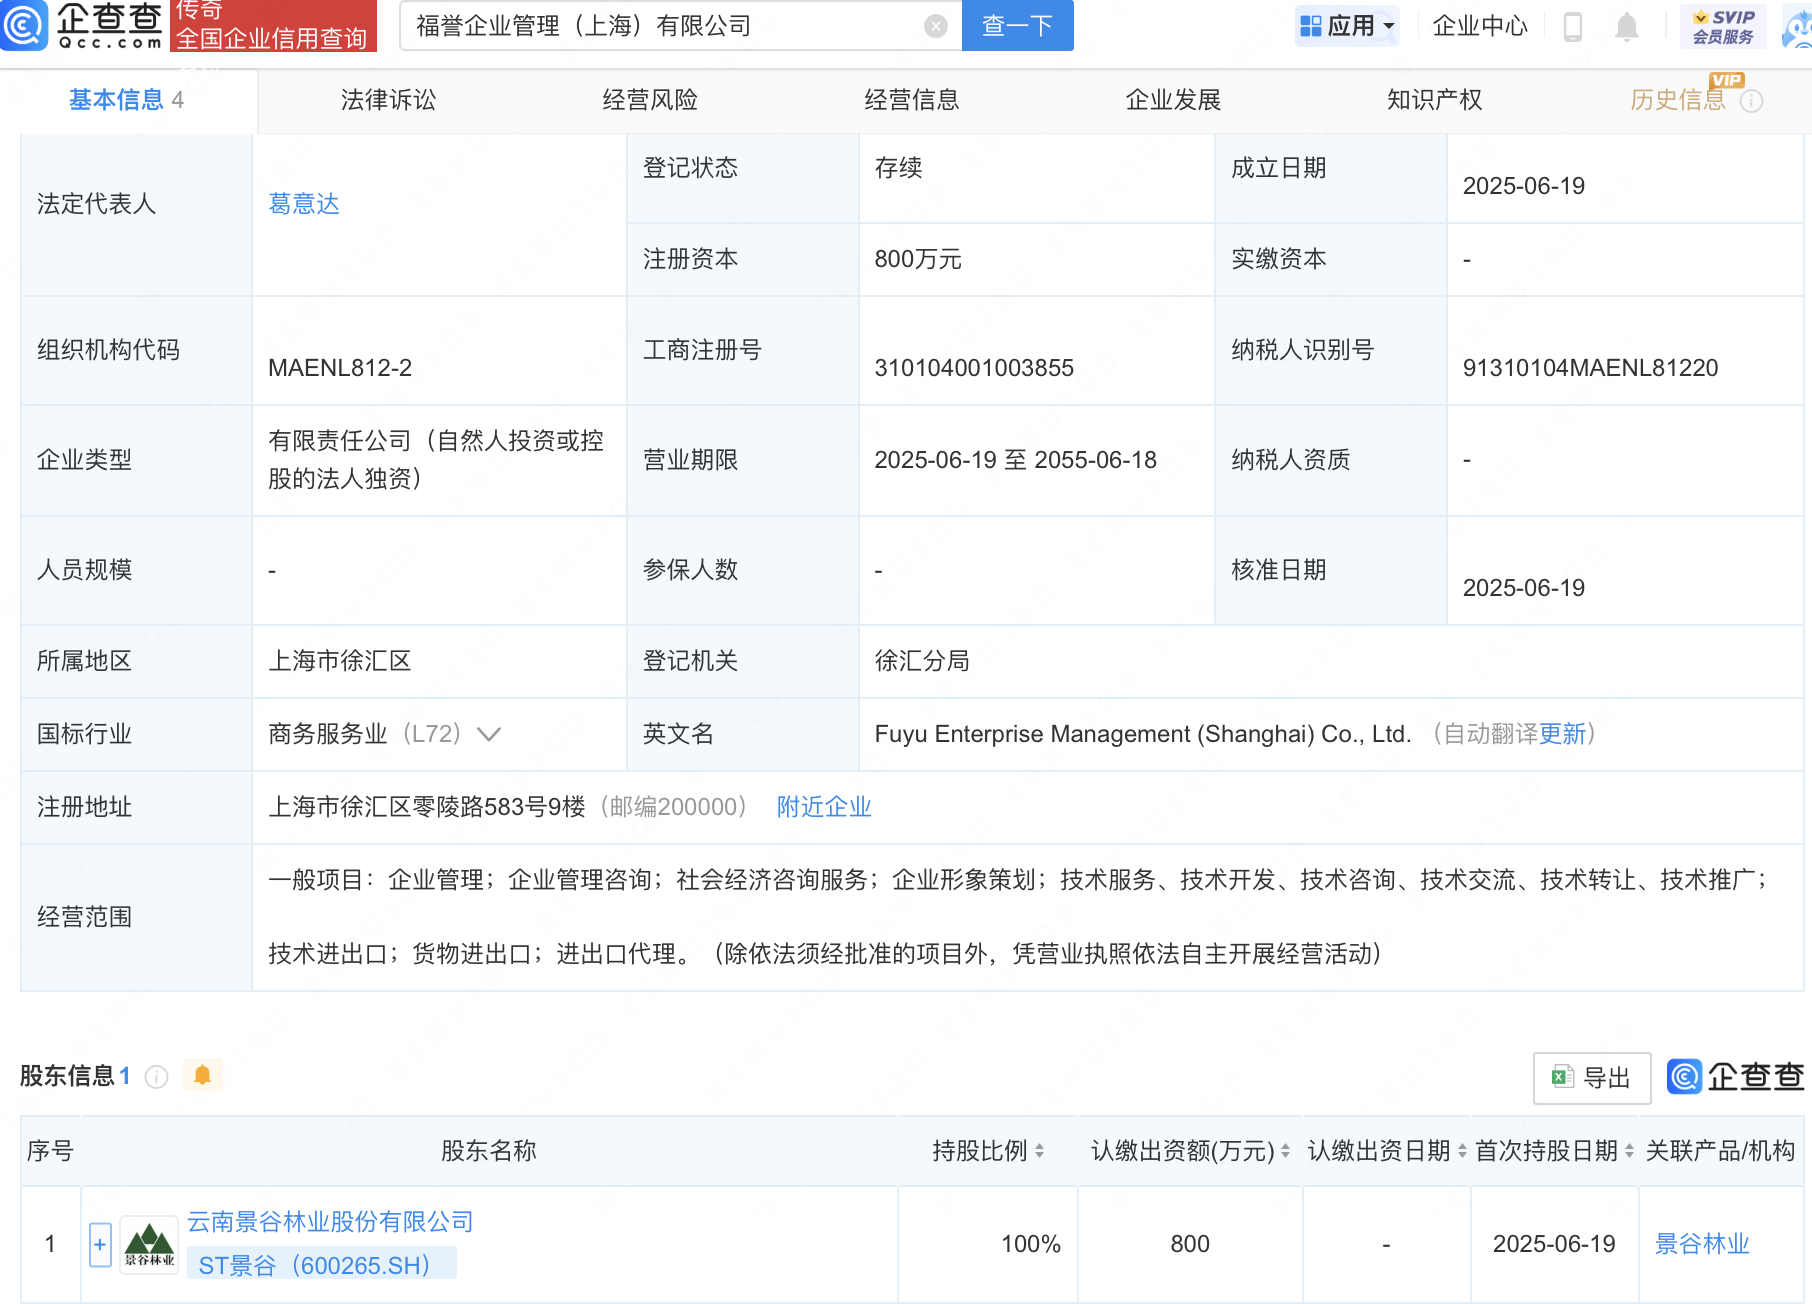This screenshot has height=1304, width=1812.
Task: View 附近企业 nearby companies
Action: [x=824, y=807]
